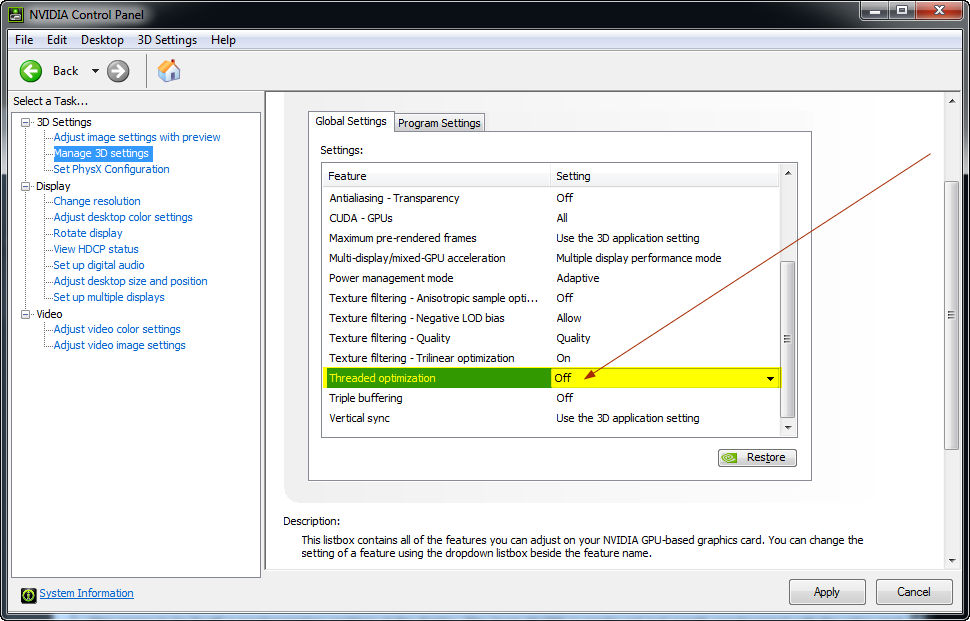
Task: Open the Back history dropdown arrow
Action: click(95, 71)
